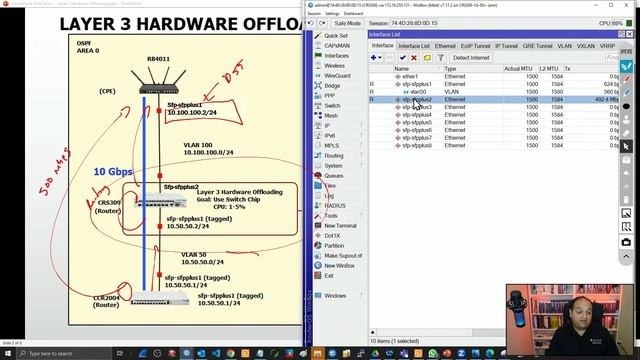640x360 pixels.
Task: Open the Mesh menu
Action: point(331,116)
